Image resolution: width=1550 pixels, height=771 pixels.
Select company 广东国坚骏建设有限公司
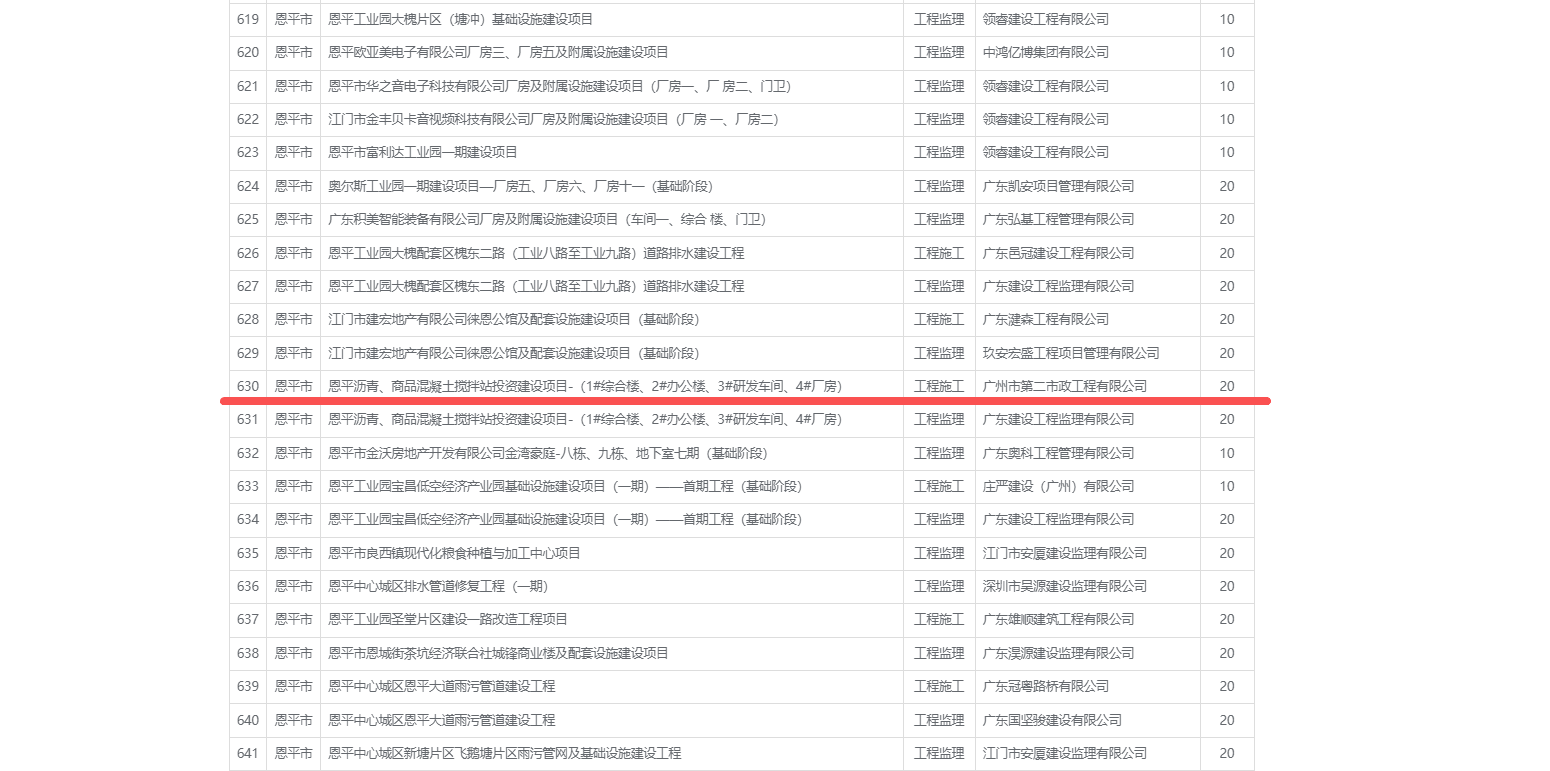(x=1051, y=720)
